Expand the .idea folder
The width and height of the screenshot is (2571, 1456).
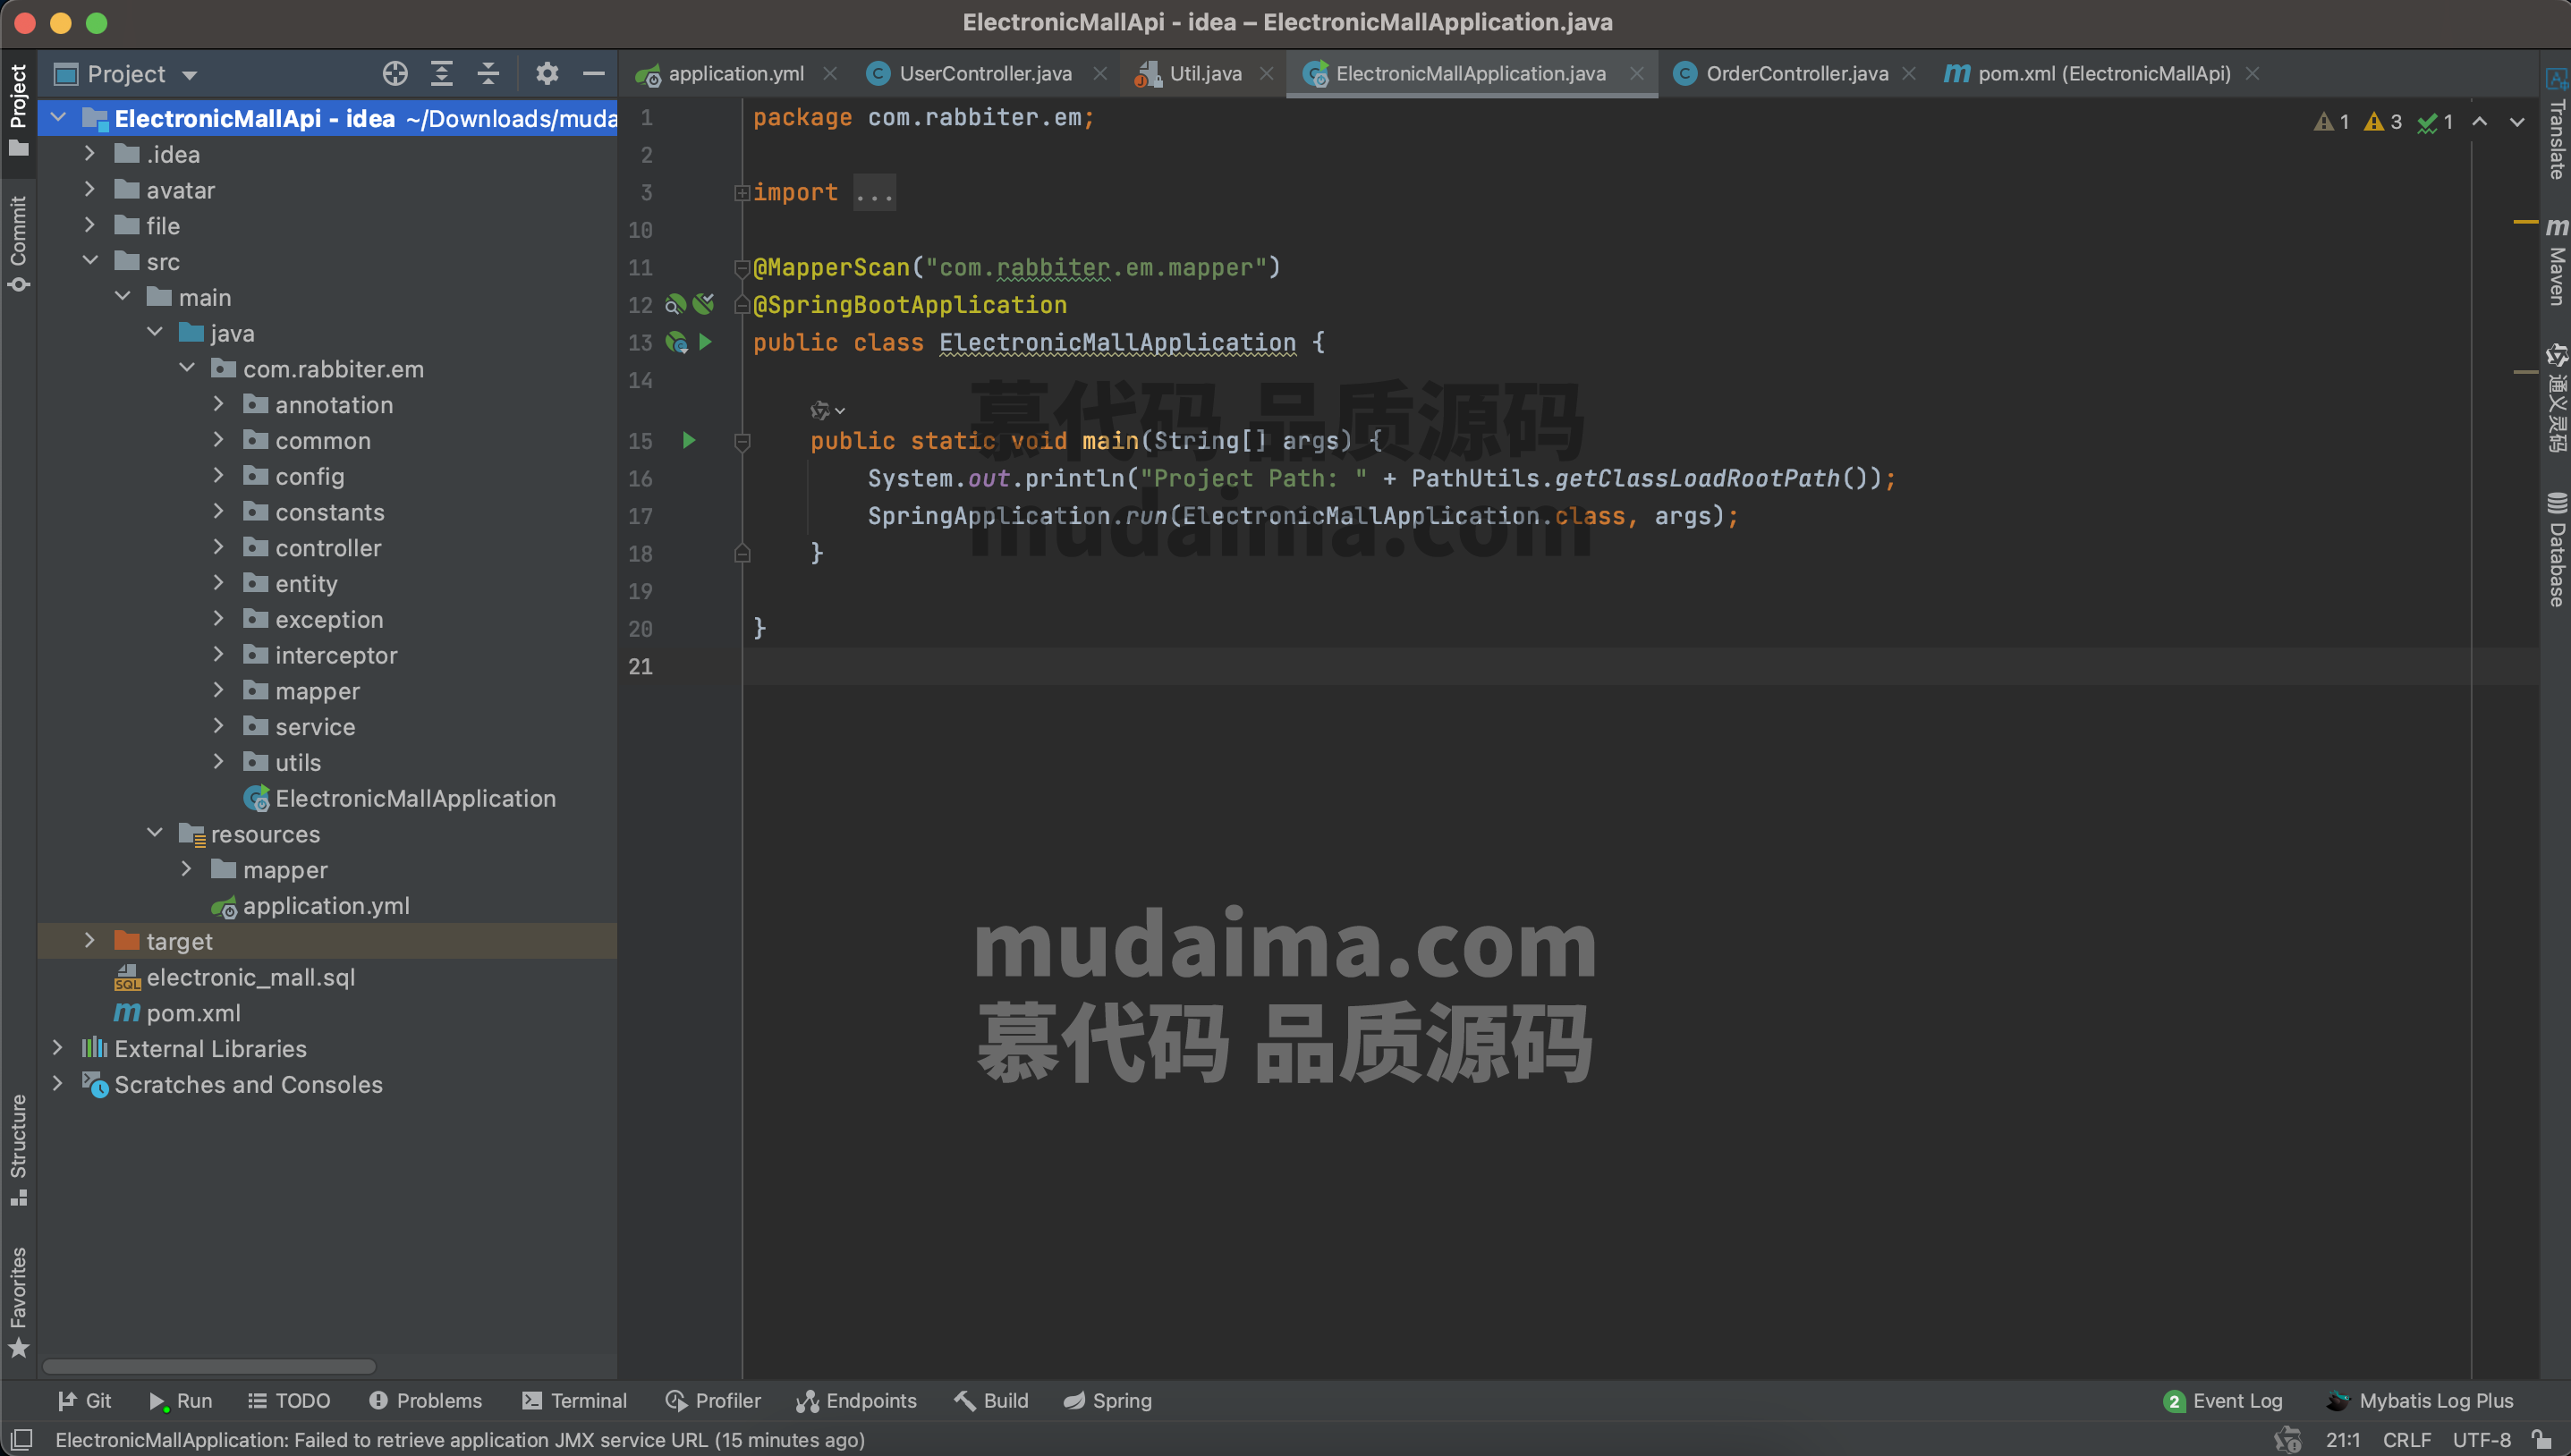(x=90, y=154)
